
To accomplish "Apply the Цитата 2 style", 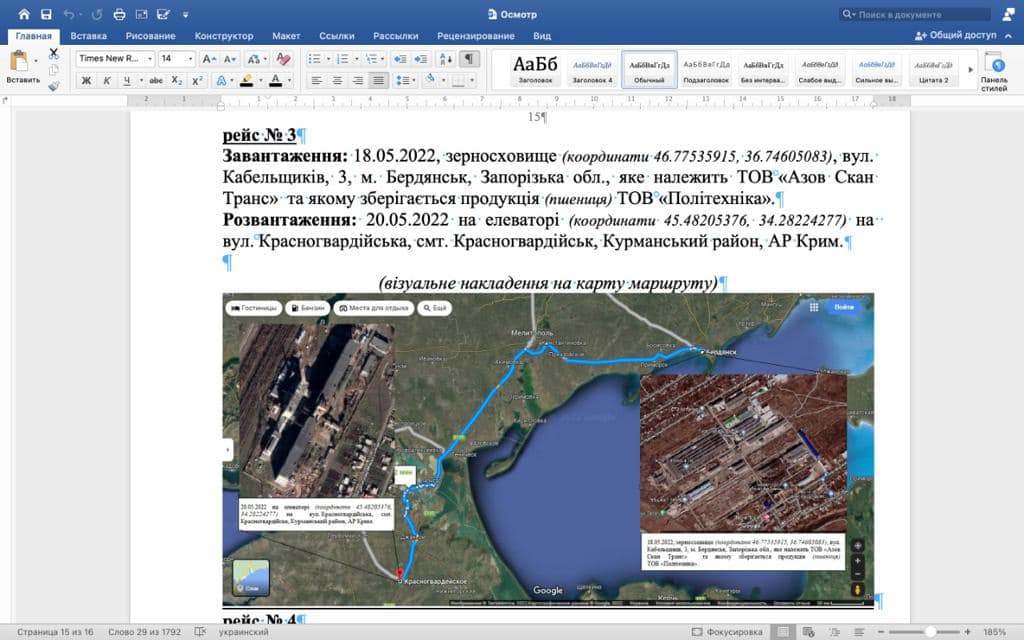I will tap(933, 69).
